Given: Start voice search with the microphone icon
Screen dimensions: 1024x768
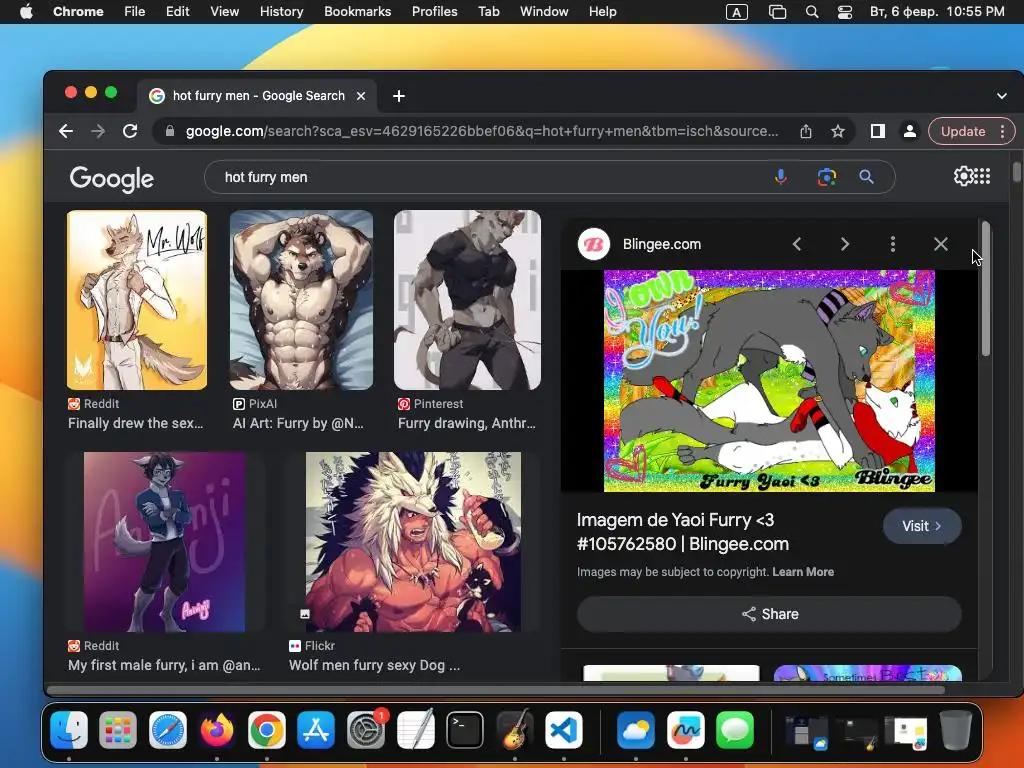Looking at the screenshot, I should click(x=780, y=177).
